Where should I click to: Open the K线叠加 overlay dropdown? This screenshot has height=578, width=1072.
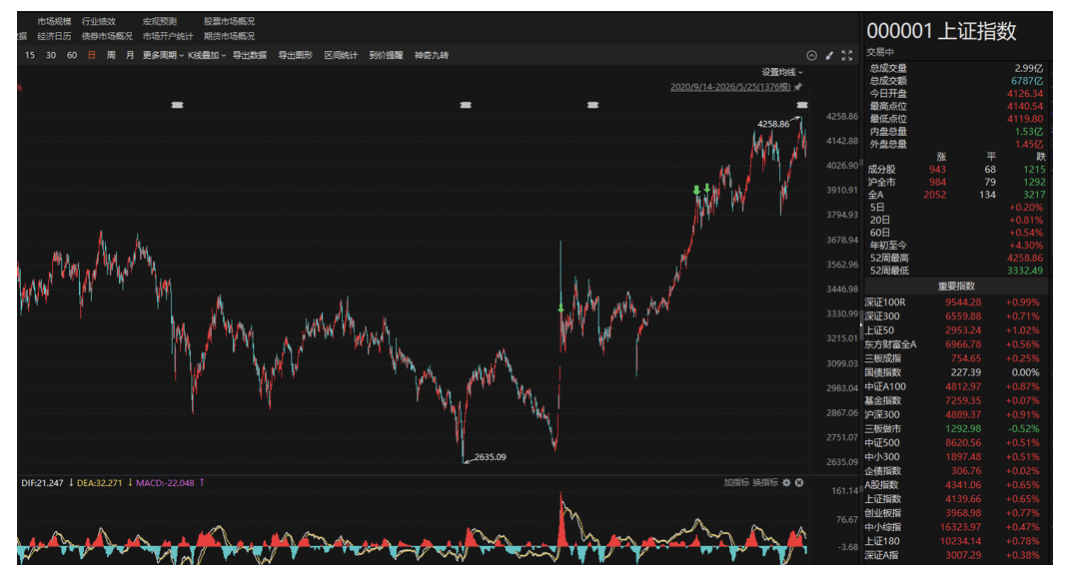pyautogui.click(x=207, y=55)
